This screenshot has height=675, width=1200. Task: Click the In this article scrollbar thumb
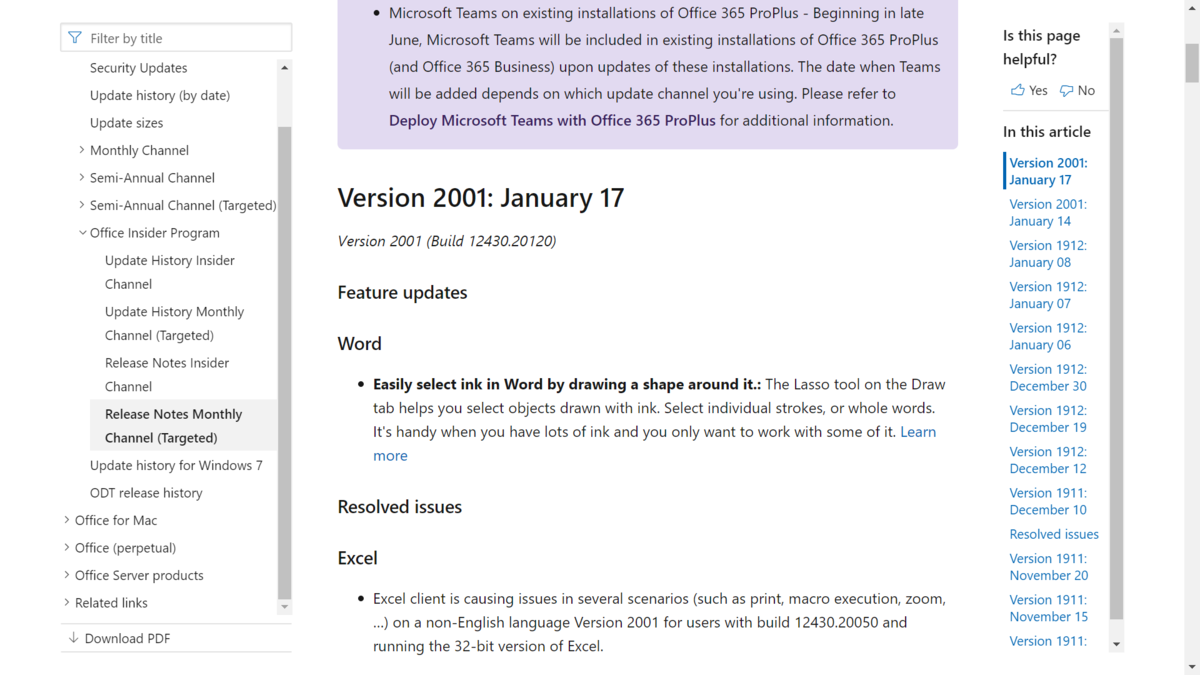pos(1117,330)
